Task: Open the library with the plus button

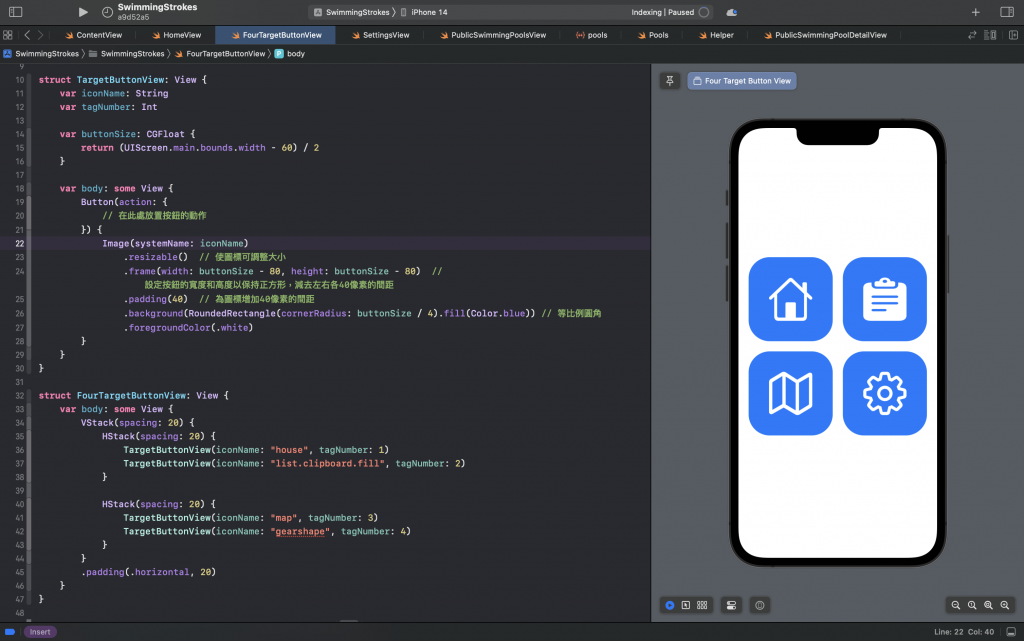Action: [x=975, y=12]
